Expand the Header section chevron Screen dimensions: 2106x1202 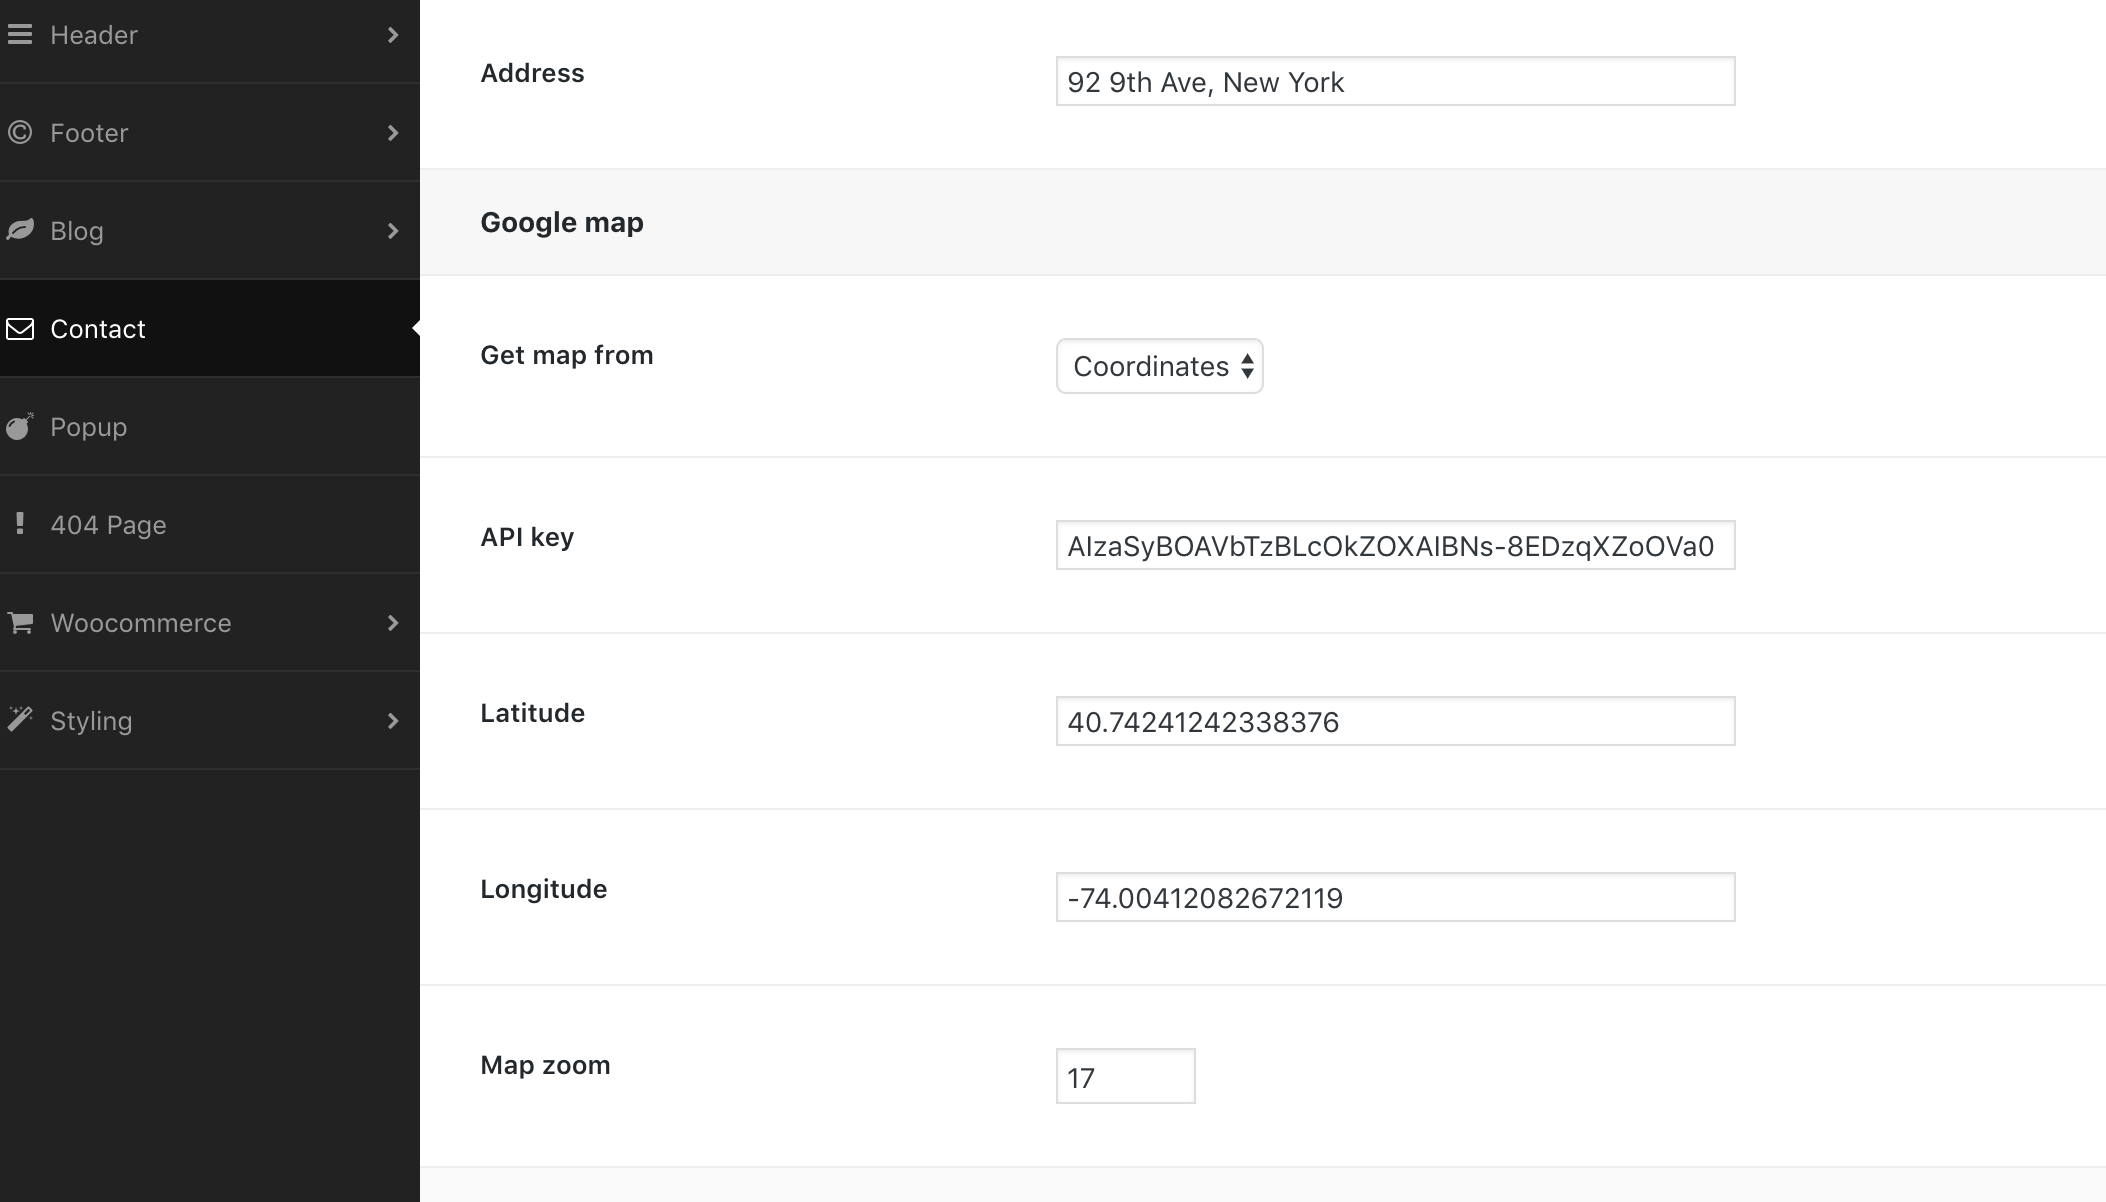point(393,35)
